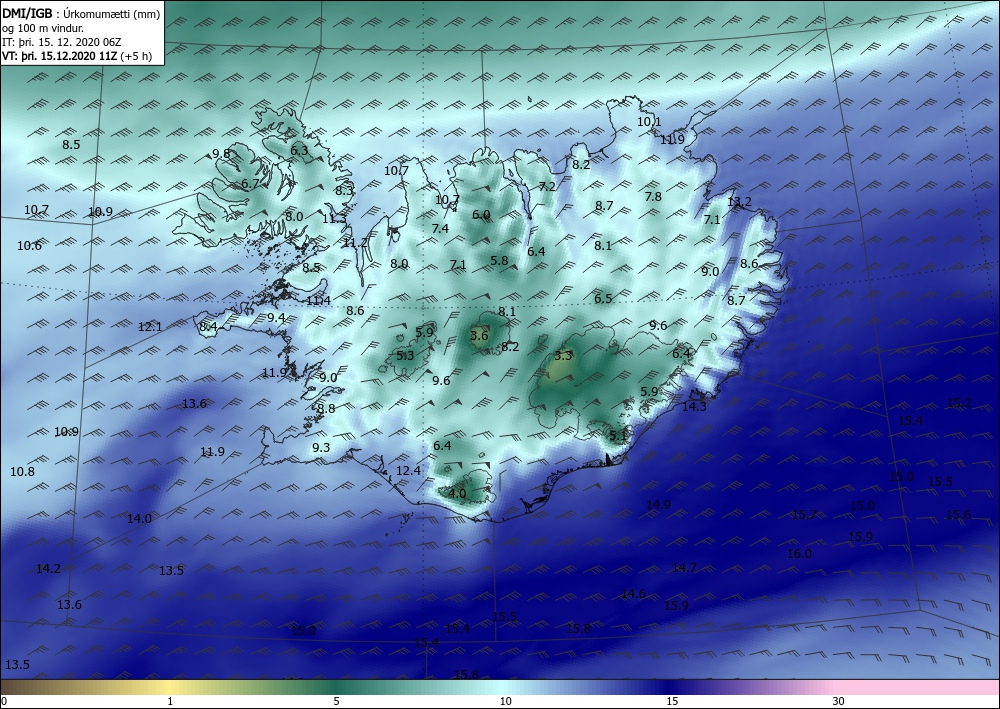Click the 9.4 map value

point(276,317)
